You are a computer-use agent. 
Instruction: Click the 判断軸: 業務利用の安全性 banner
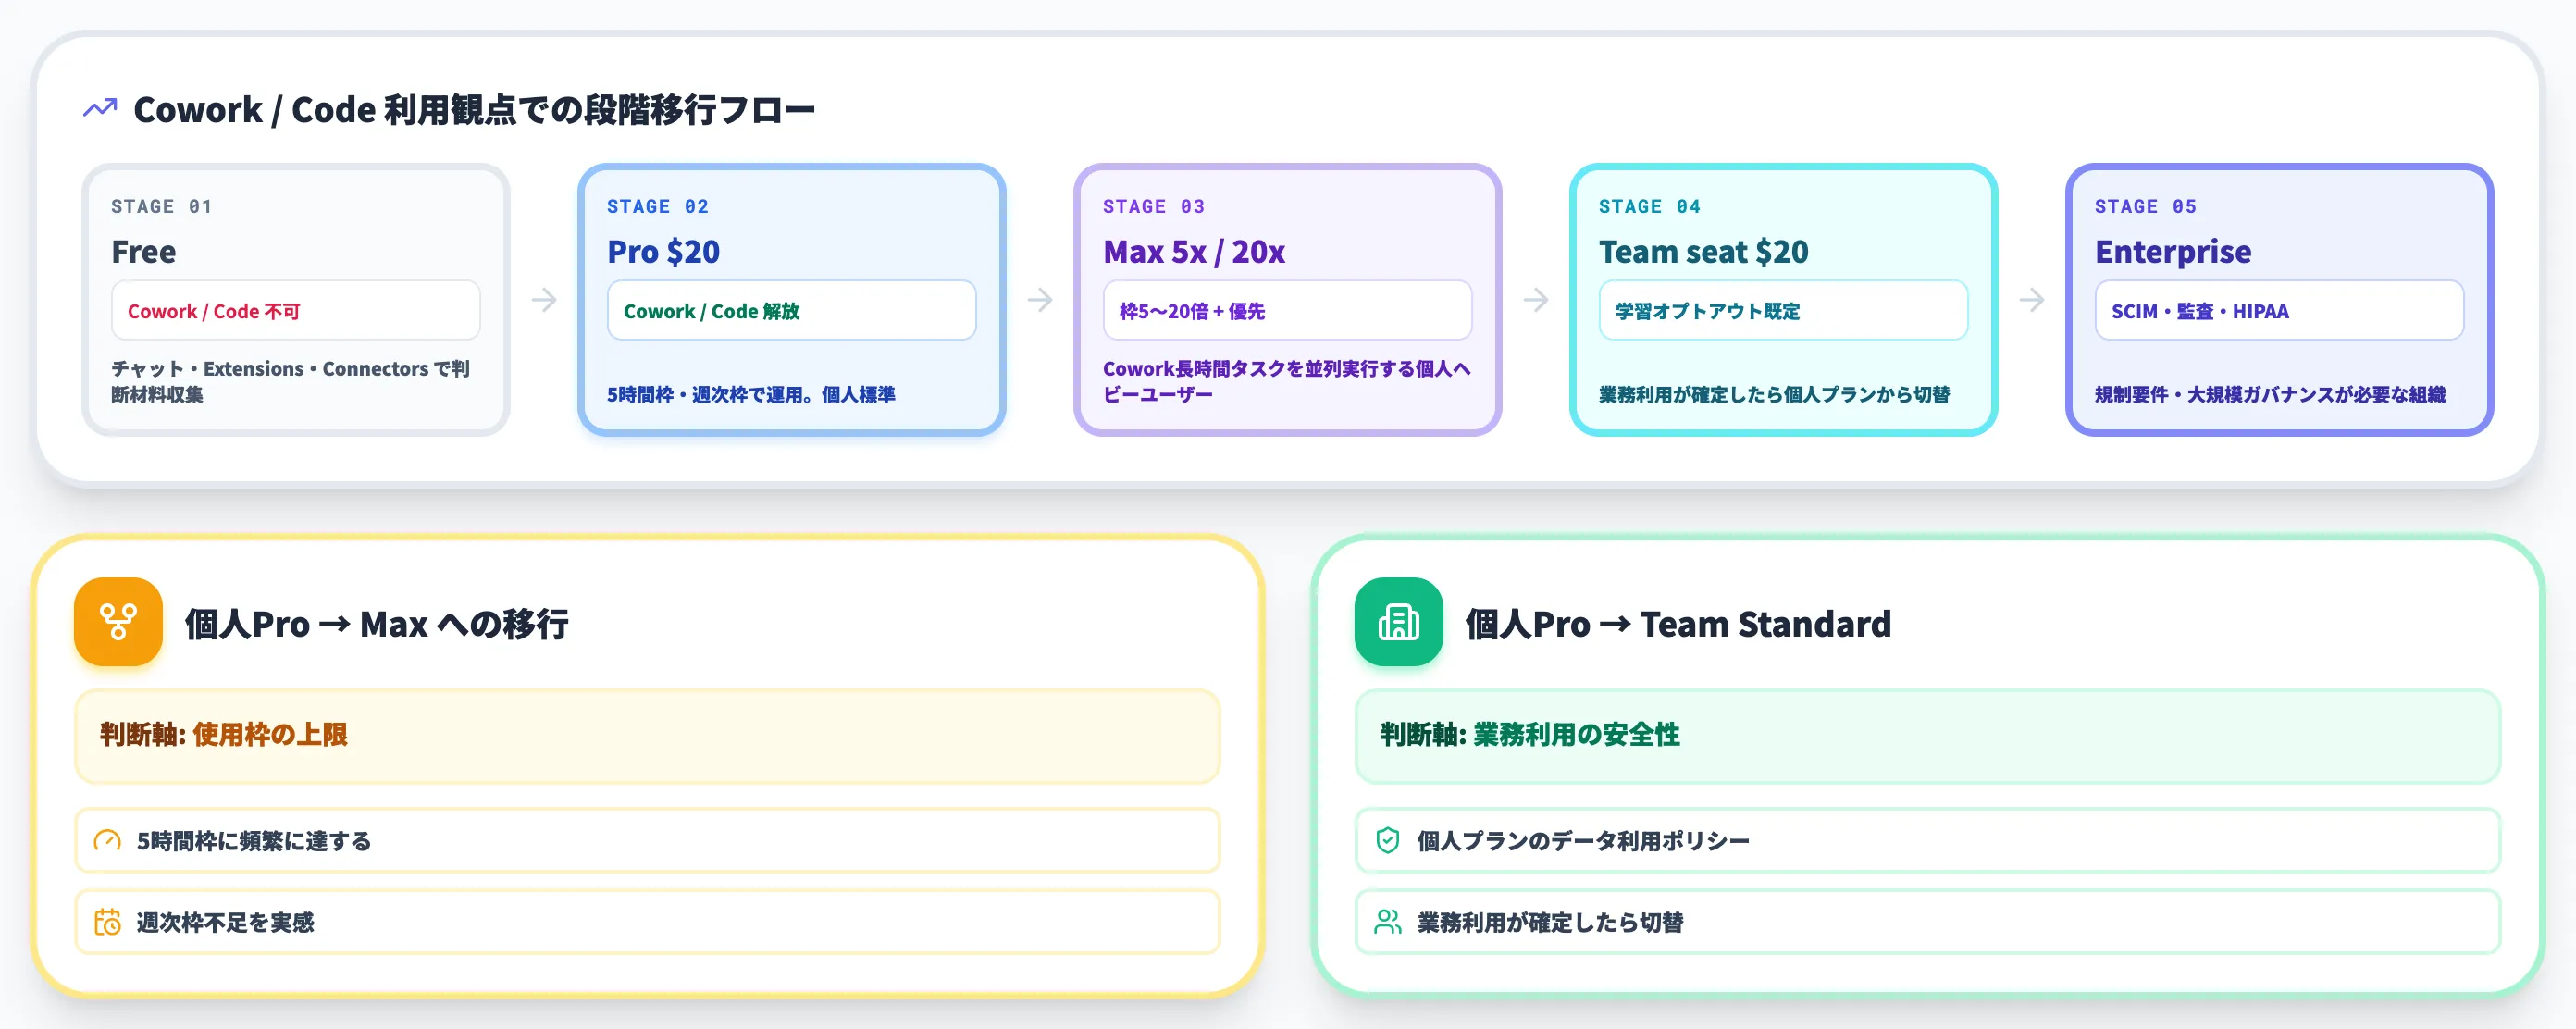pos(1928,736)
